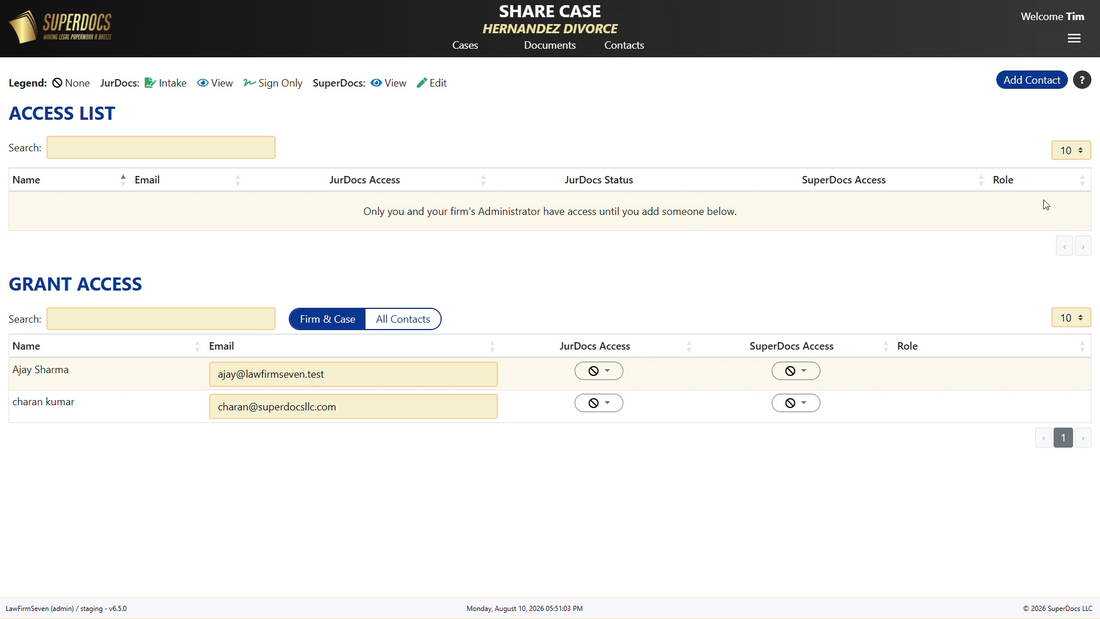The height and width of the screenshot is (619, 1100).
Task: Focus the Access List search field
Action: 161,147
